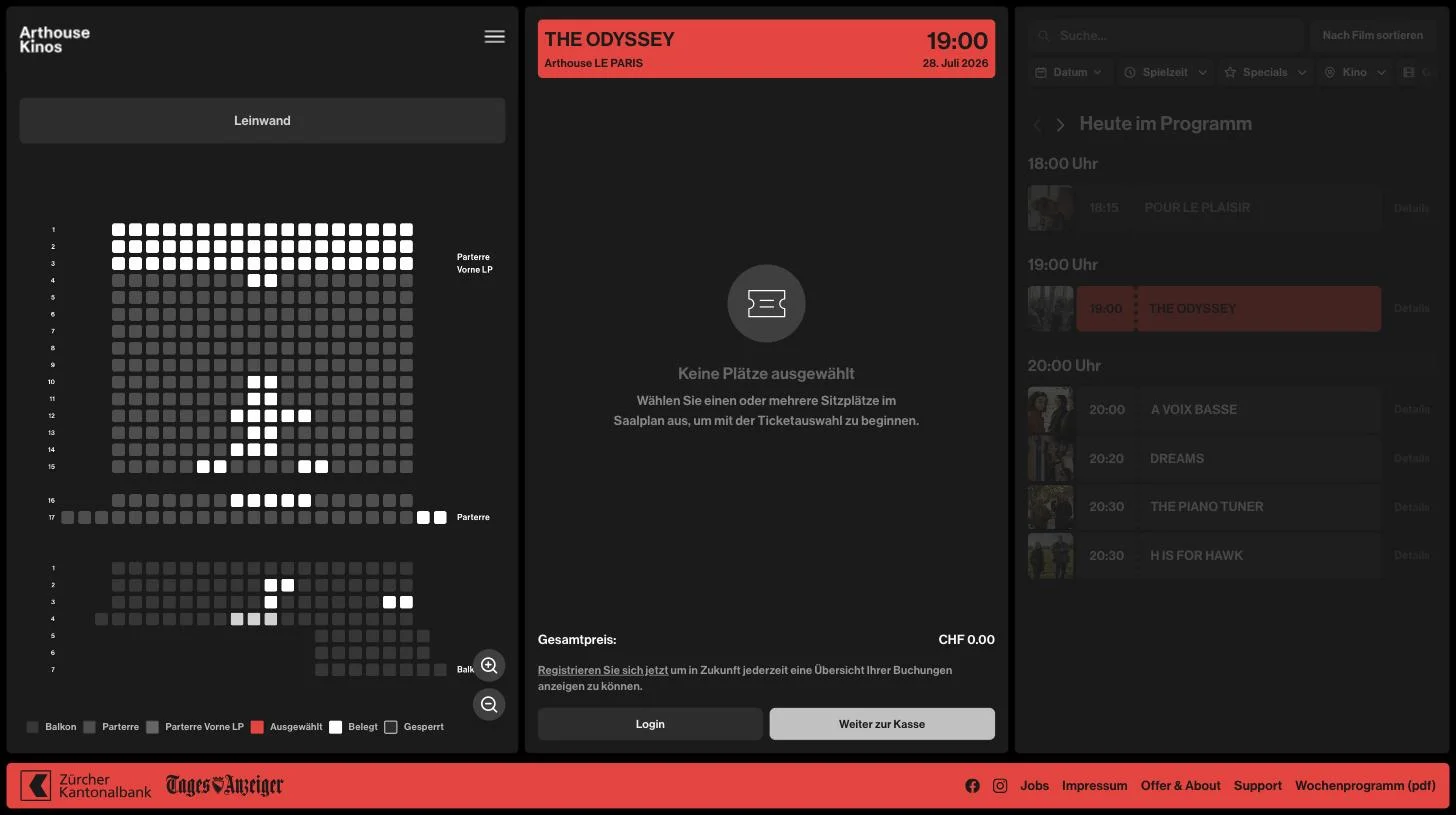Screen dimensions: 1456x815
Task: Select the 20:30 H IS FOR HAWK showing
Action: click(x=1229, y=556)
